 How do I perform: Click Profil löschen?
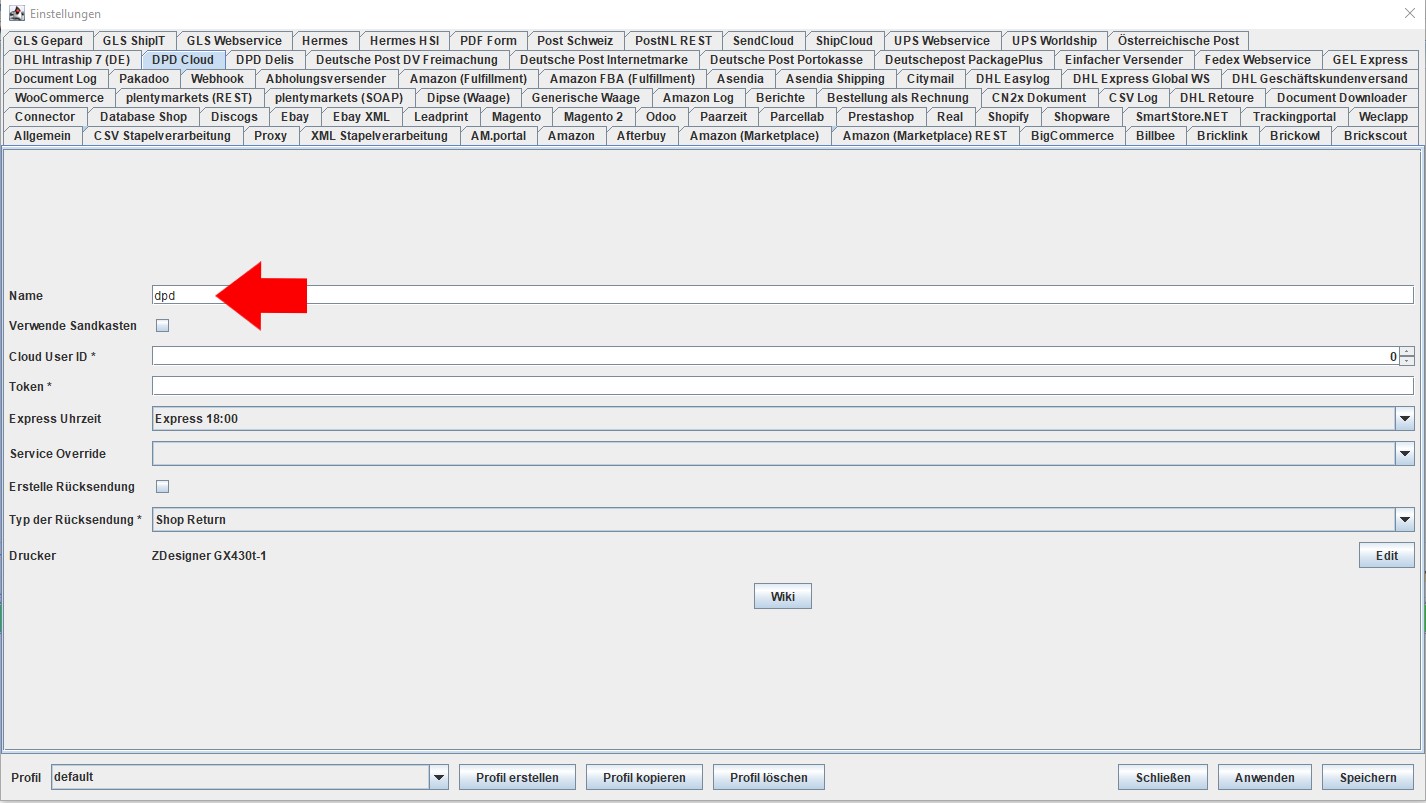point(771,778)
